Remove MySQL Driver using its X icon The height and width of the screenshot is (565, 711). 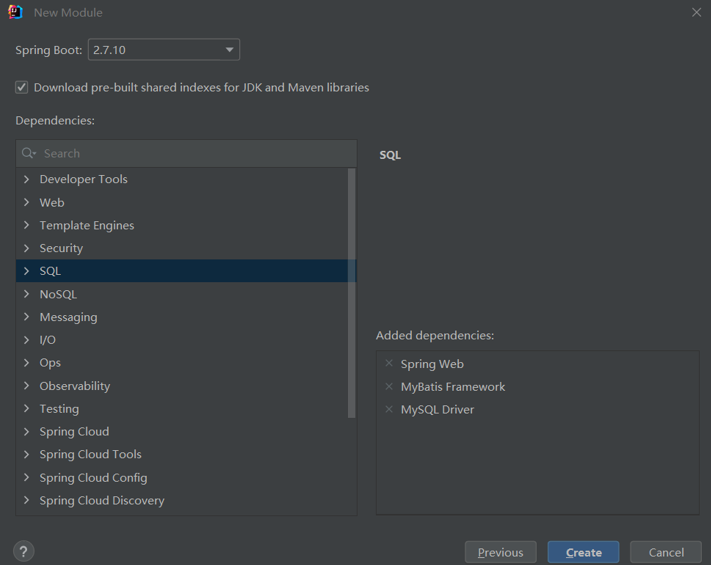pos(389,410)
